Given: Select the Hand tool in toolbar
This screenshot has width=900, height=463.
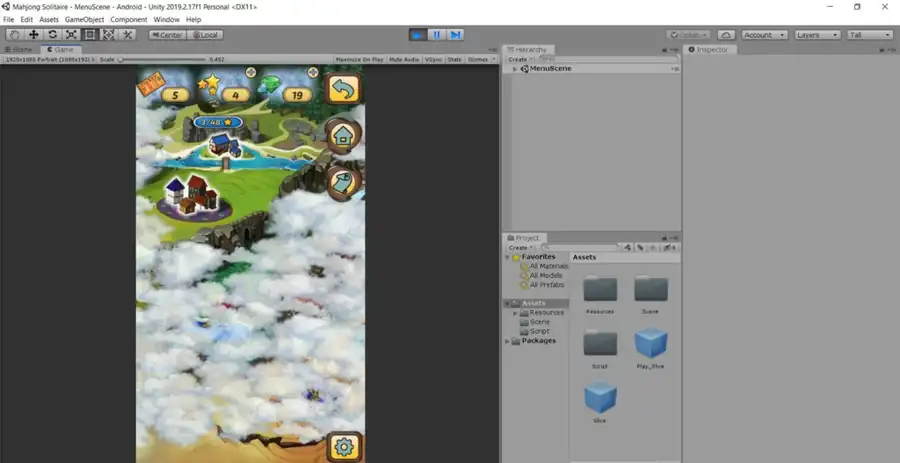Looking at the screenshot, I should (x=14, y=35).
